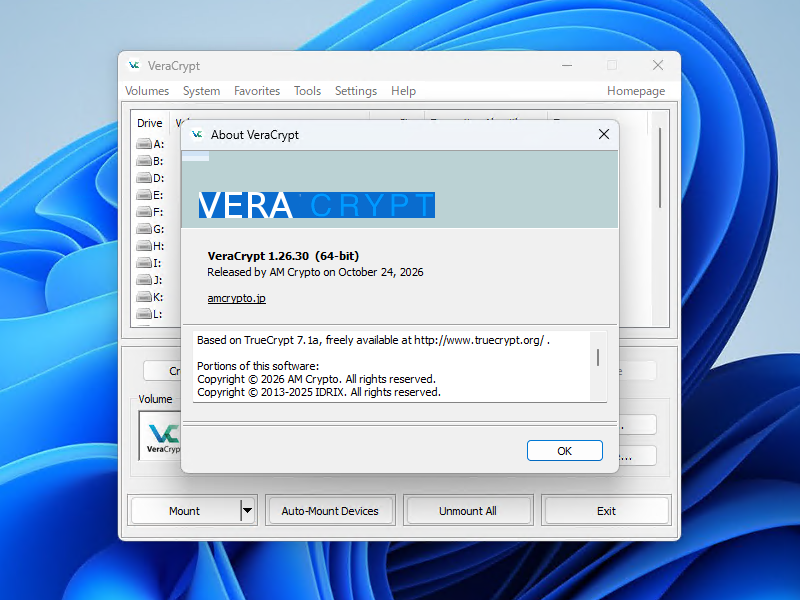
Task: Click the VeraCrypt icon in About title bar
Action: click(197, 135)
